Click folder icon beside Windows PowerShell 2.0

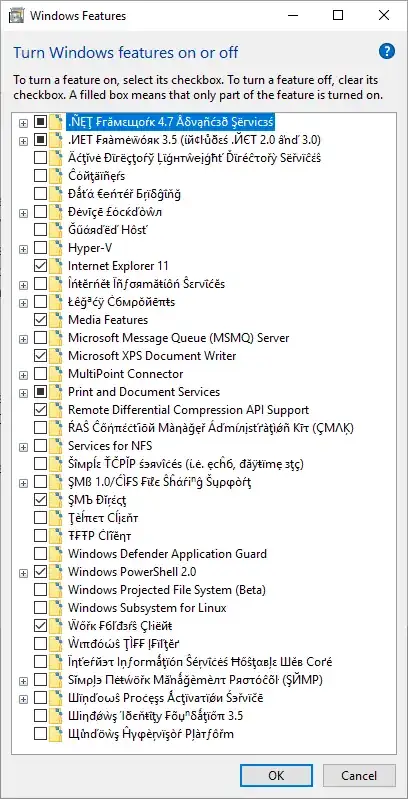click(x=57, y=572)
